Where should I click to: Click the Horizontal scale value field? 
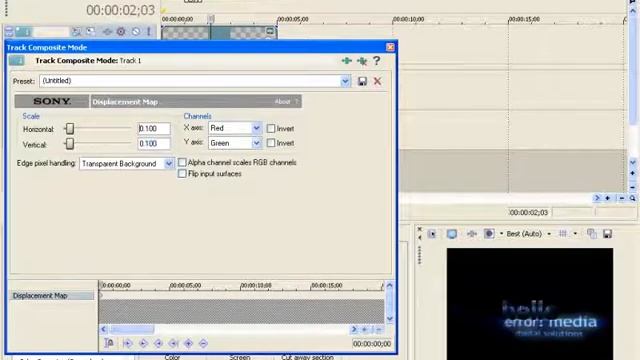point(154,129)
